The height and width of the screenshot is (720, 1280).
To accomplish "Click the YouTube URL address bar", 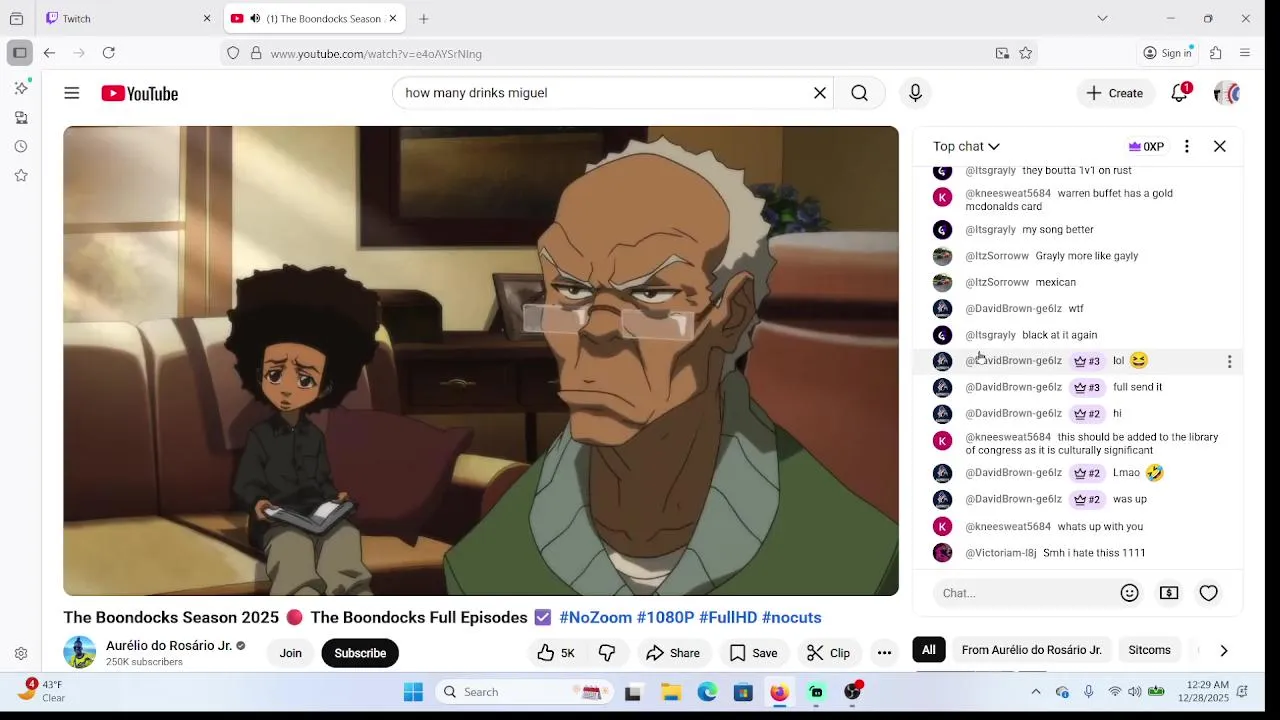I will tap(627, 53).
